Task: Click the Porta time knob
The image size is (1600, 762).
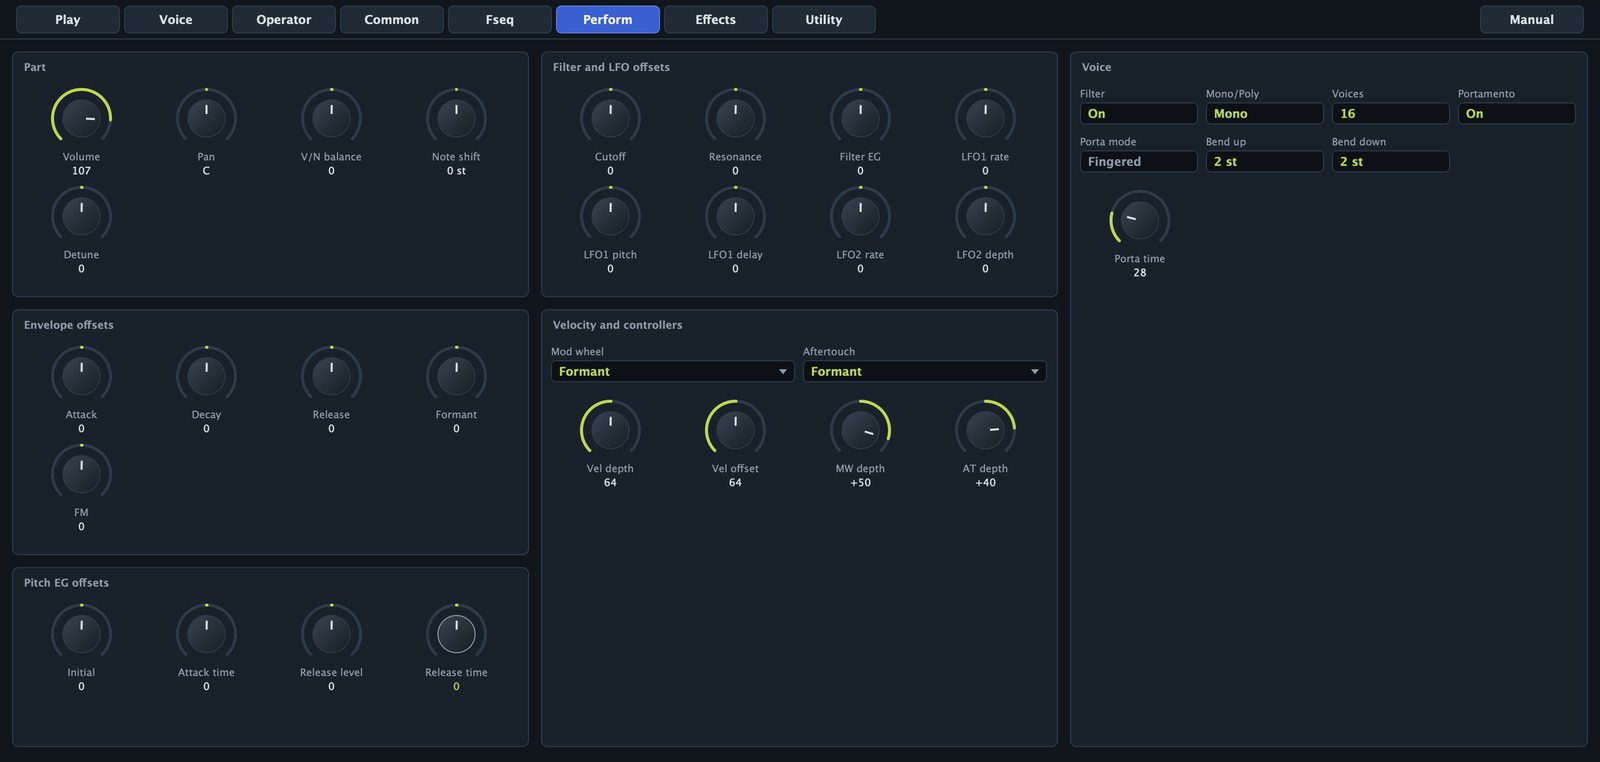Action: pyautogui.click(x=1139, y=220)
